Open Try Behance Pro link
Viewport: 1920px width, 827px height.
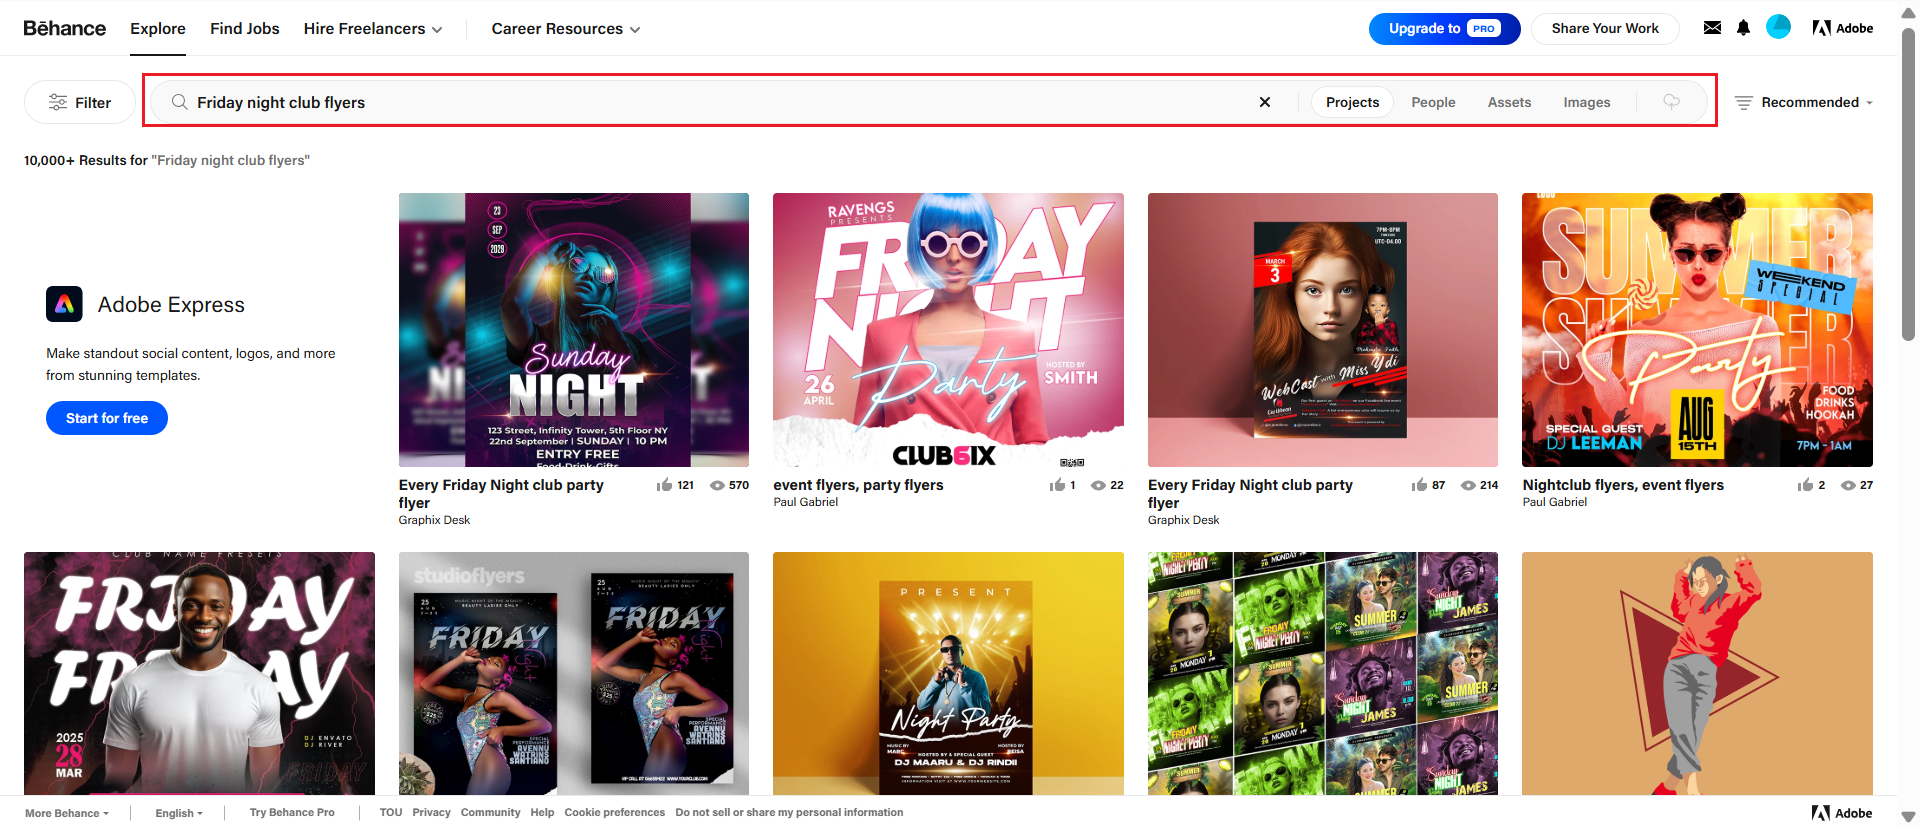click(292, 813)
